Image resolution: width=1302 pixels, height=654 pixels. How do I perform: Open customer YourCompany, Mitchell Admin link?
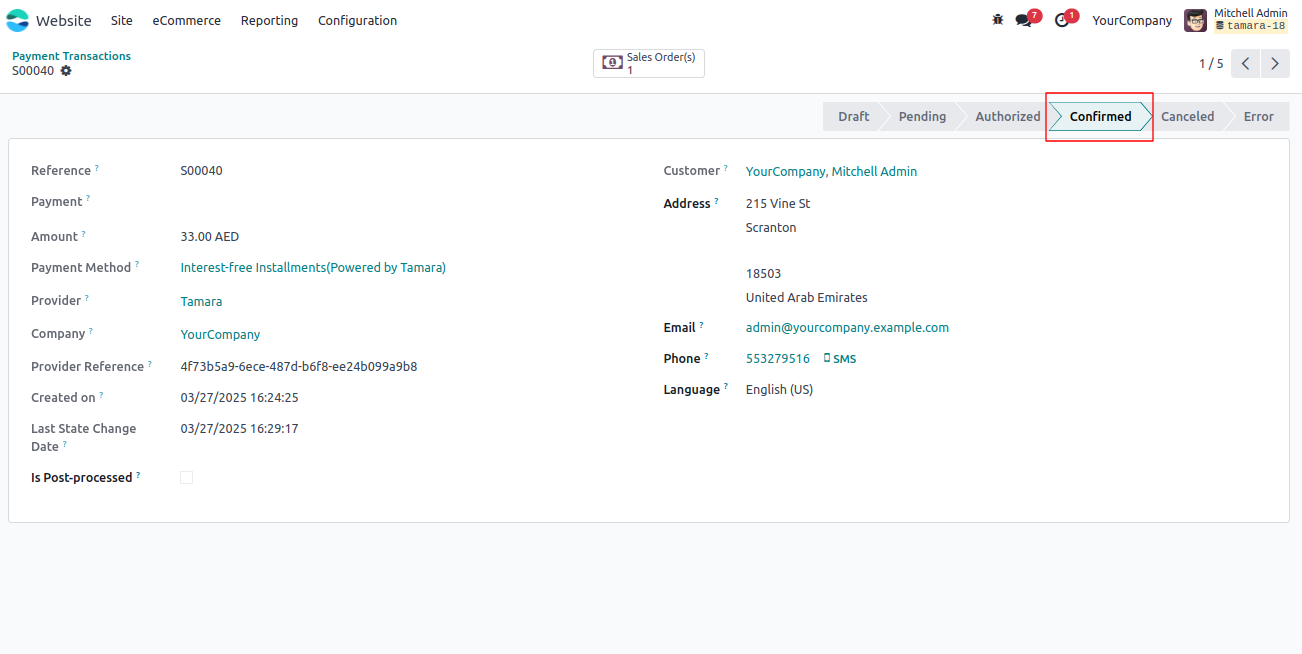click(831, 171)
